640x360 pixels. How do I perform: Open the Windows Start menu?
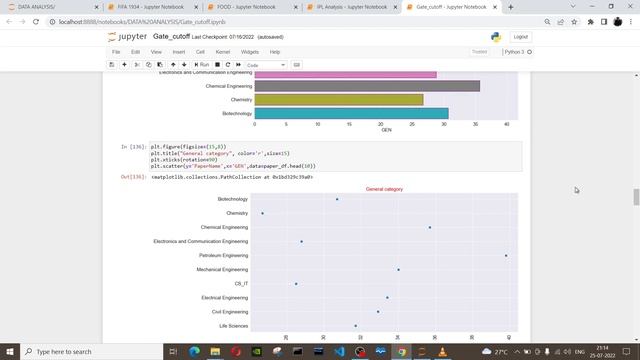click(10, 351)
